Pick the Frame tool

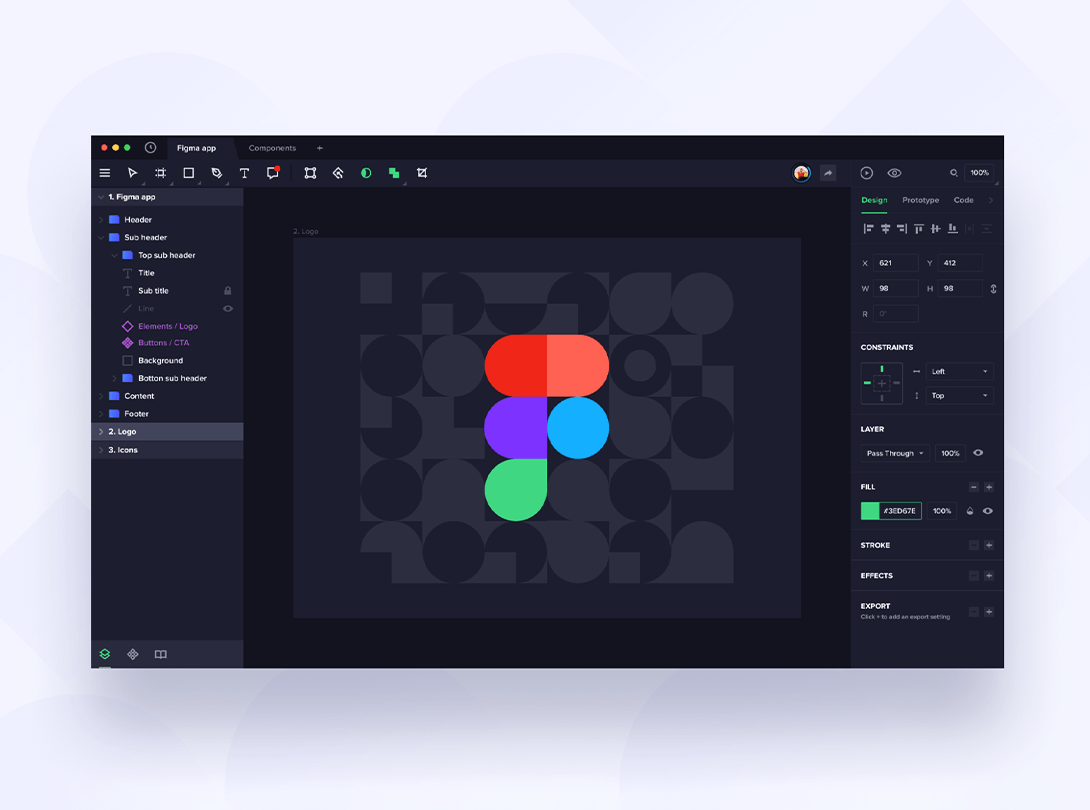click(x=160, y=173)
